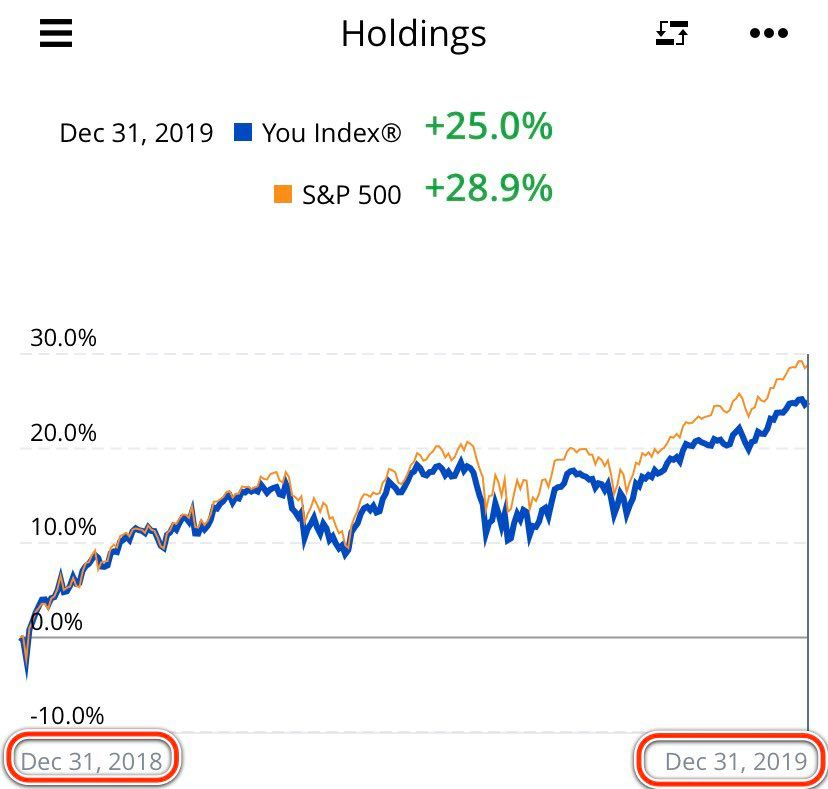Select the You Index® legend label

331,133
